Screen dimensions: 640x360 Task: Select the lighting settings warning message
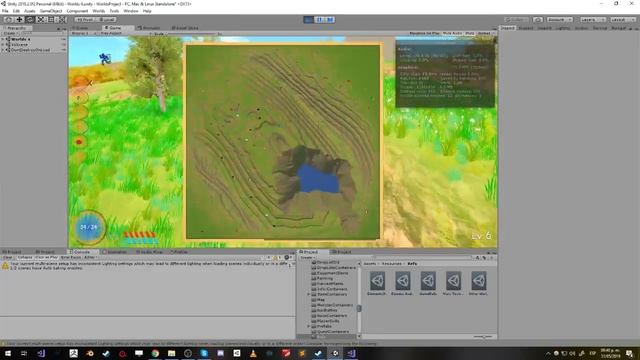148,266
